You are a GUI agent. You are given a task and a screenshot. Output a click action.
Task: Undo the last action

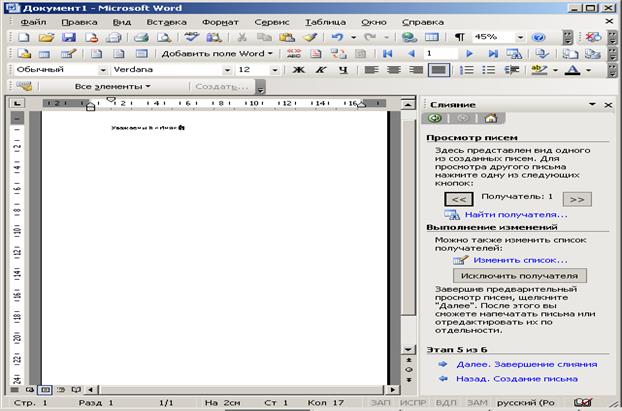[x=337, y=38]
